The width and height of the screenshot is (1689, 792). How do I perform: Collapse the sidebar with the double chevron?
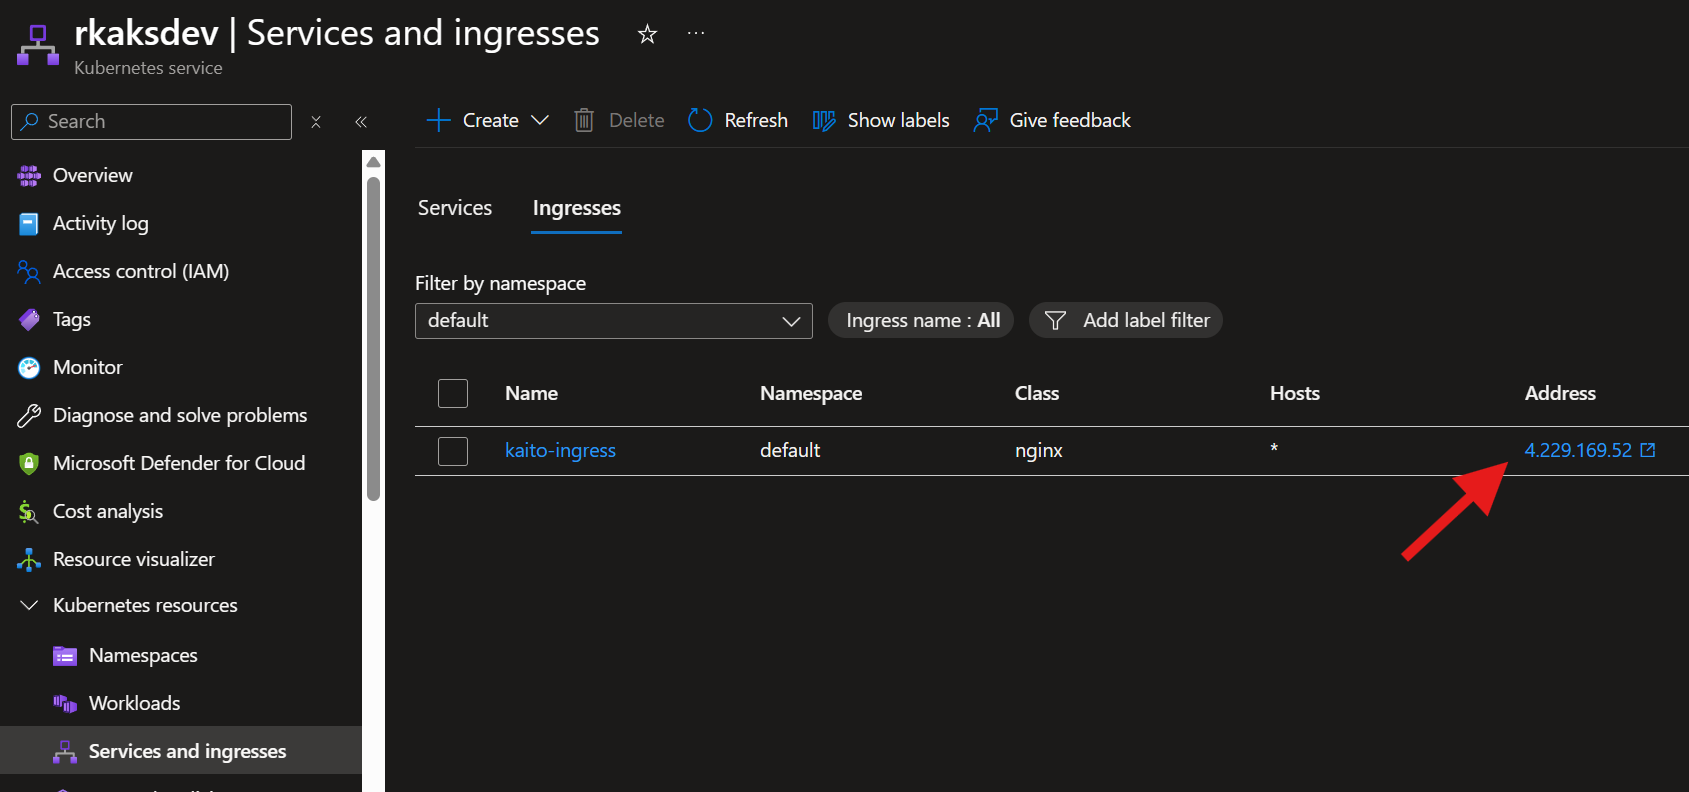[x=361, y=122]
